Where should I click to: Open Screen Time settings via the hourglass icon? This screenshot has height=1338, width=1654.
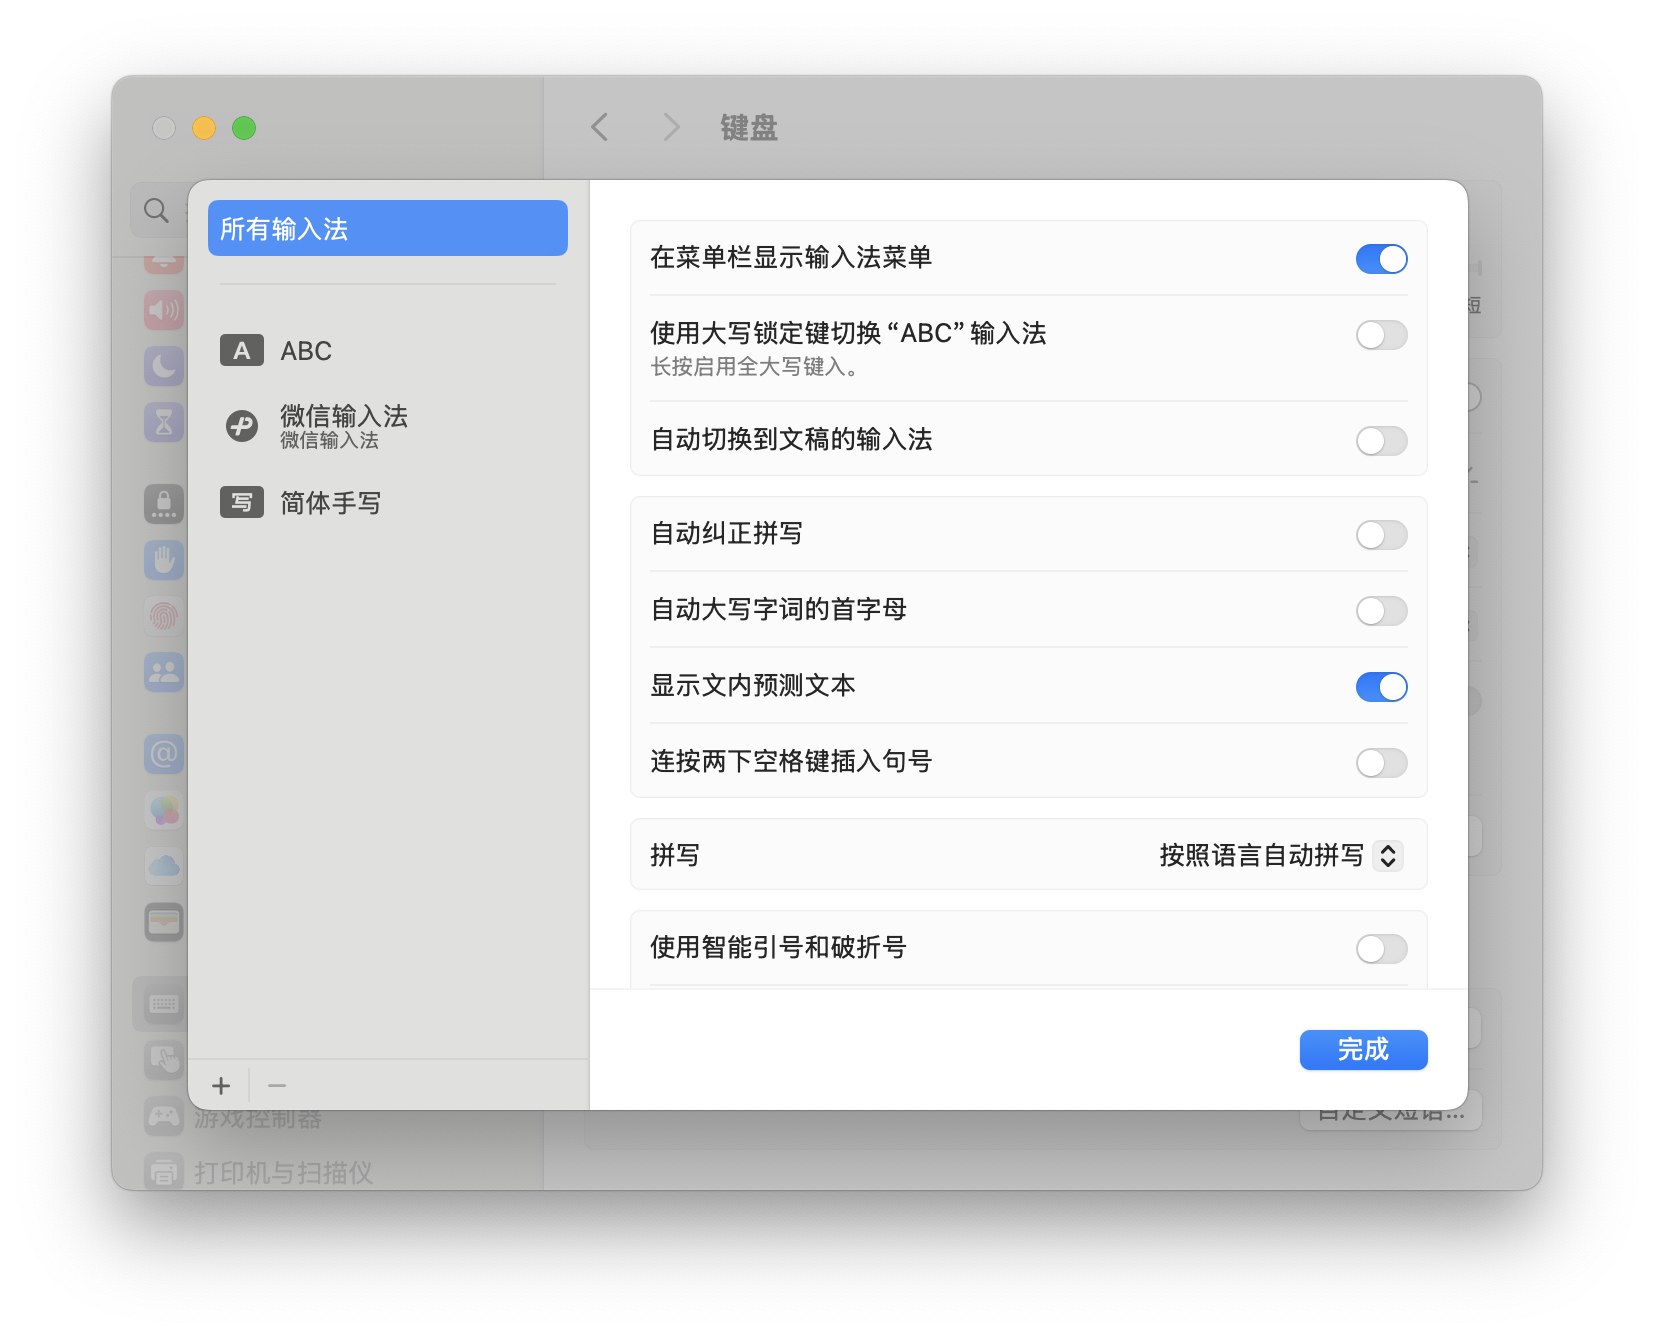tap(163, 422)
